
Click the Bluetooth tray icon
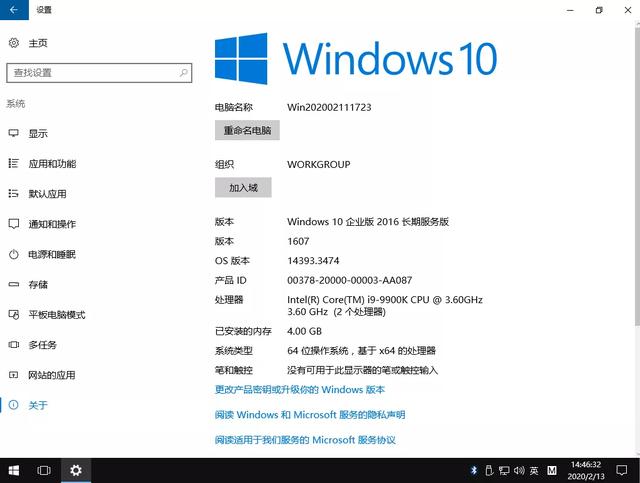coord(473,470)
